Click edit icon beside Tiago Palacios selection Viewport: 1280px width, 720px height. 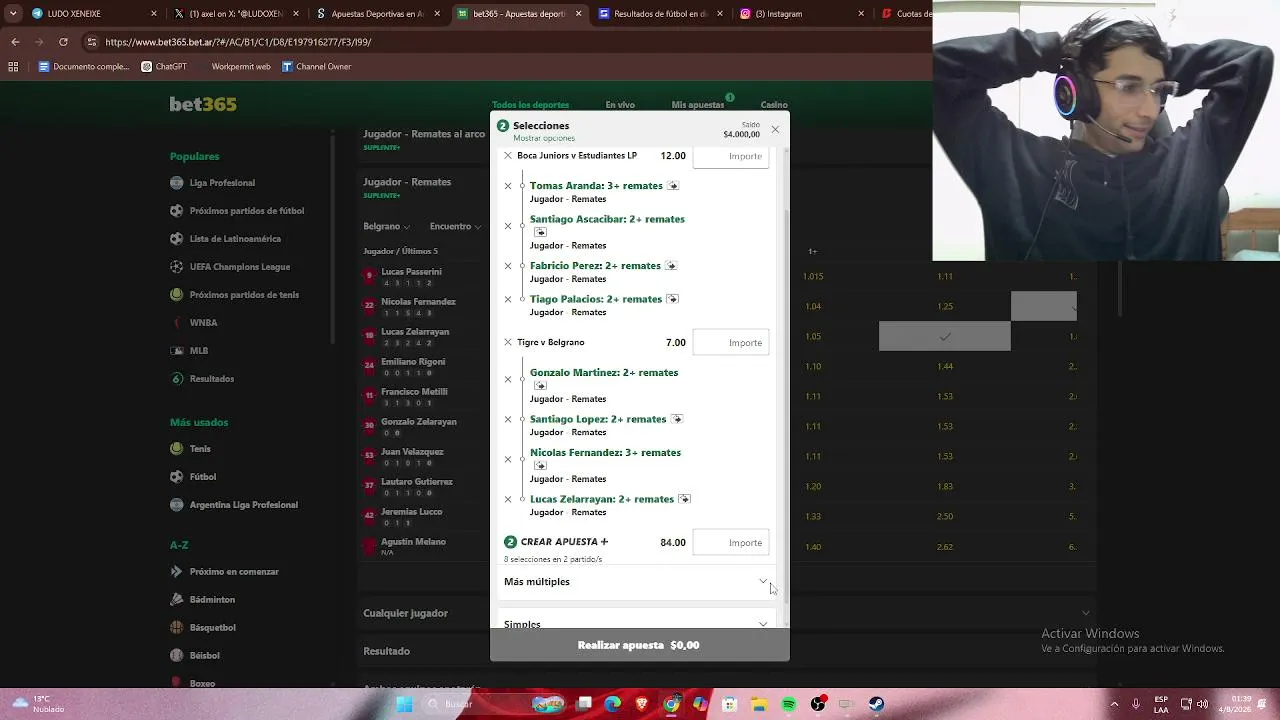pyautogui.click(x=672, y=299)
